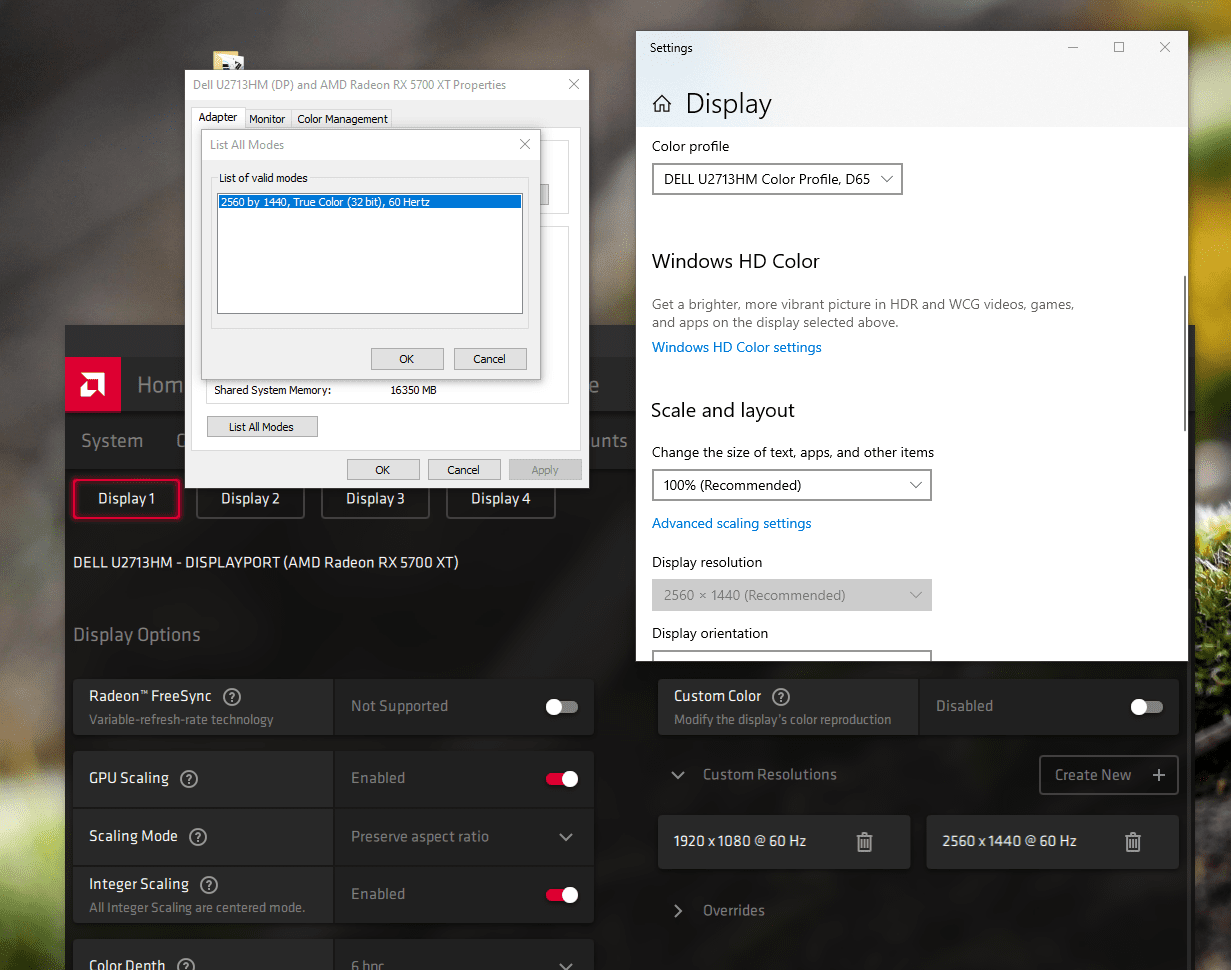
Task: Click the "All Integer Scaling are centered mode." note
Action: click(197, 908)
